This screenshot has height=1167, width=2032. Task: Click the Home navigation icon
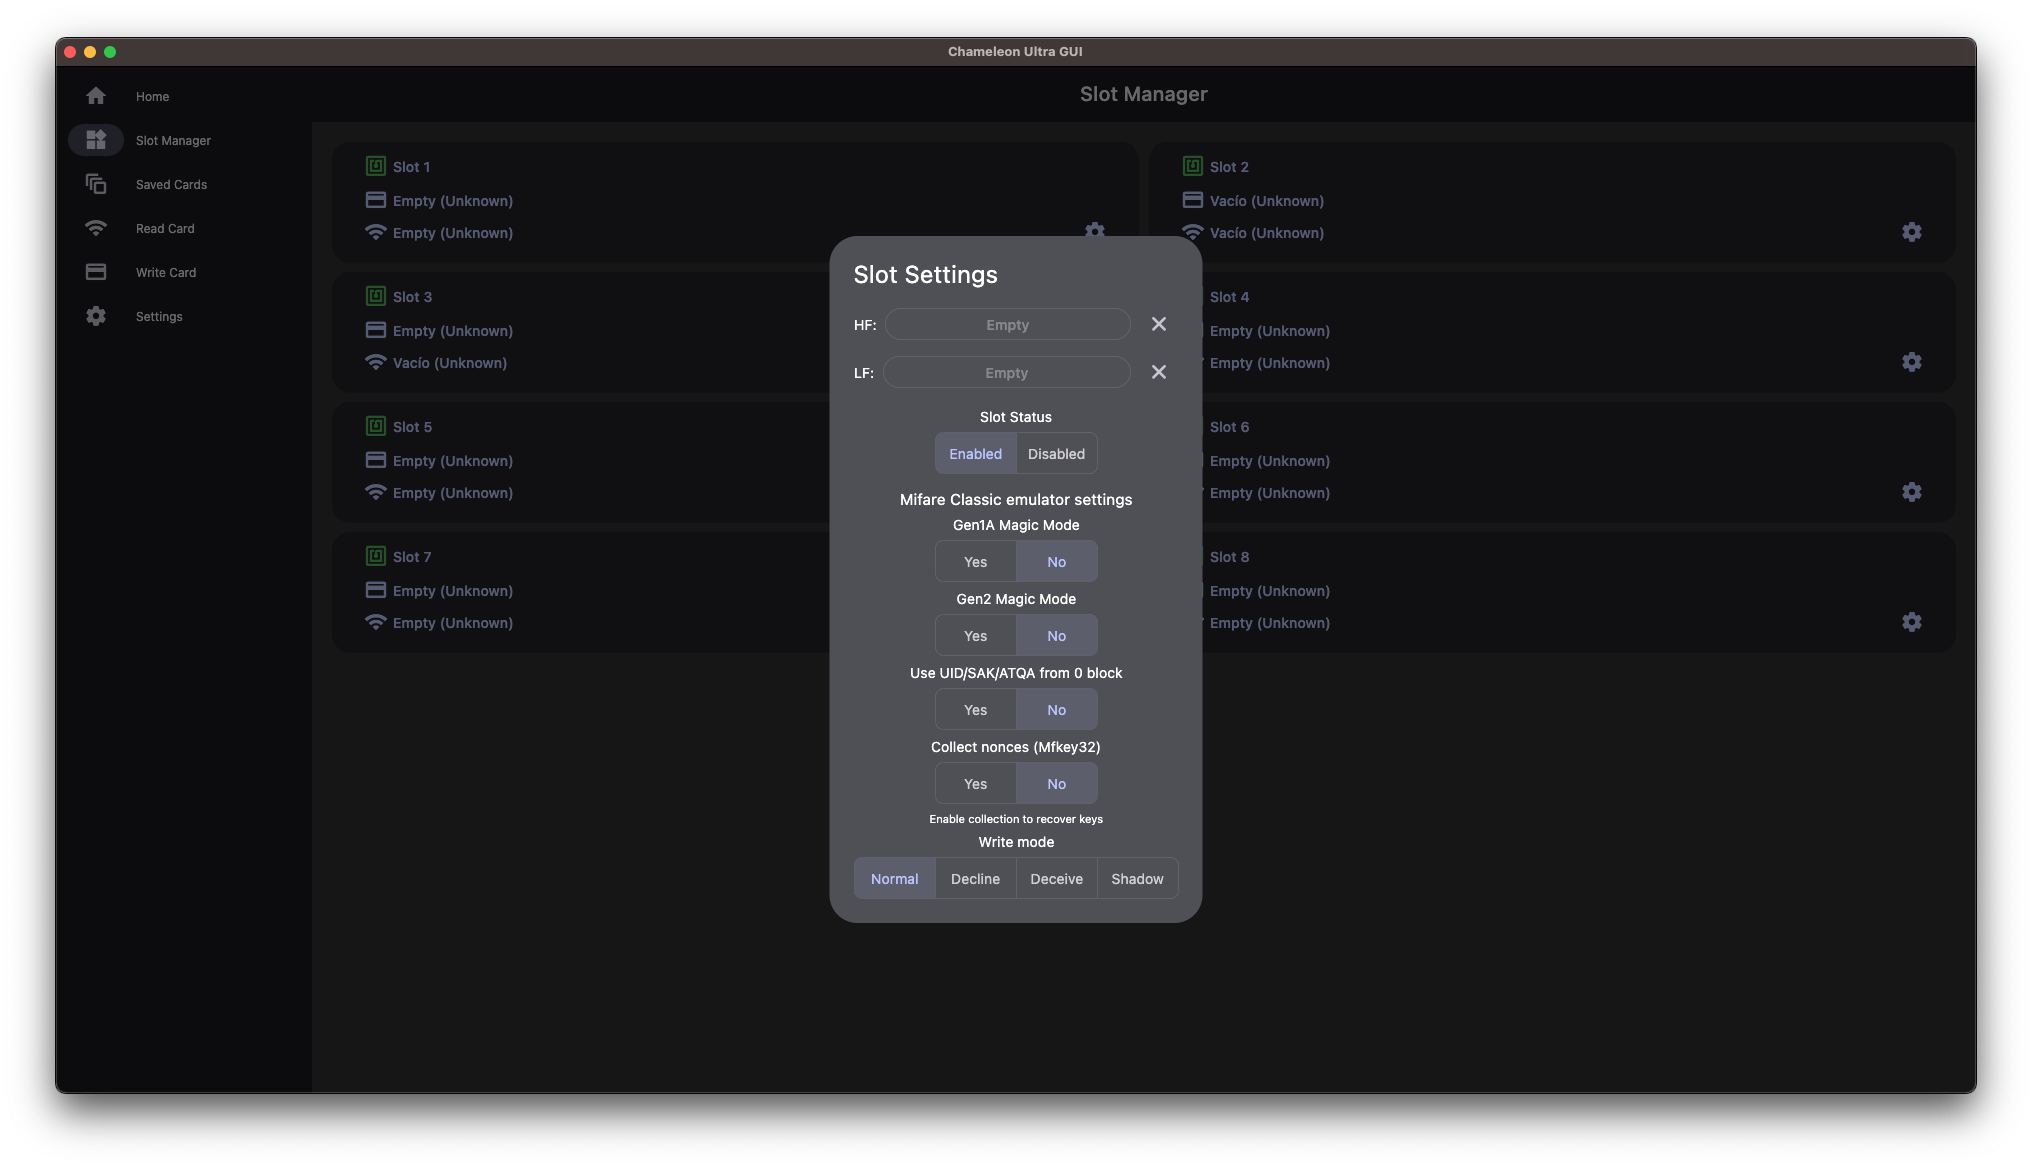[x=95, y=96]
